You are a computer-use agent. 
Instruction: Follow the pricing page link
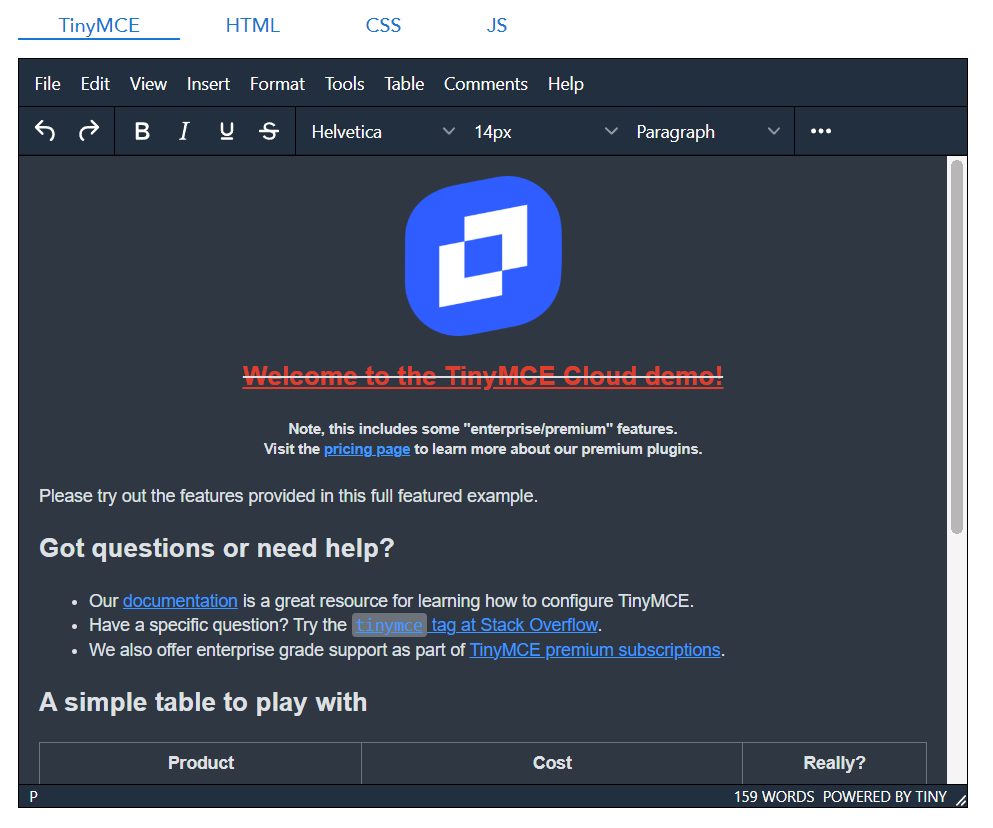tap(367, 449)
